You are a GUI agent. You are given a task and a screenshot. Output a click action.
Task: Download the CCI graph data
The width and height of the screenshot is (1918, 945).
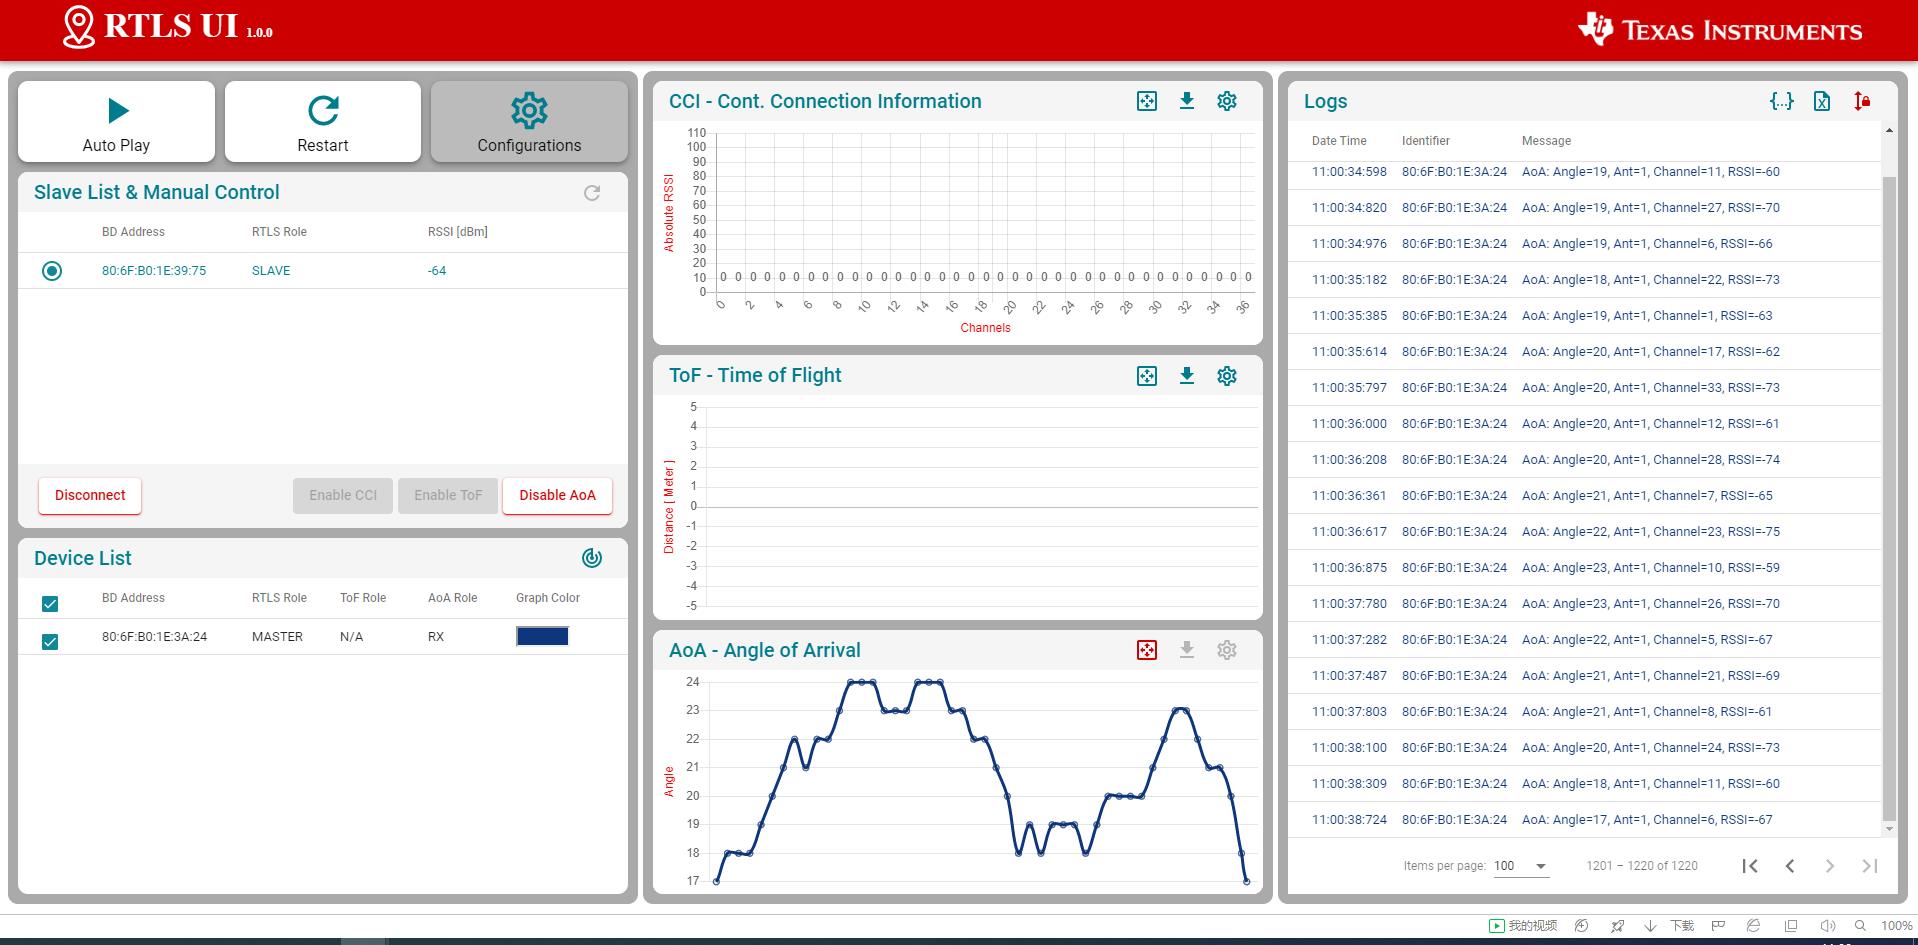pyautogui.click(x=1187, y=101)
